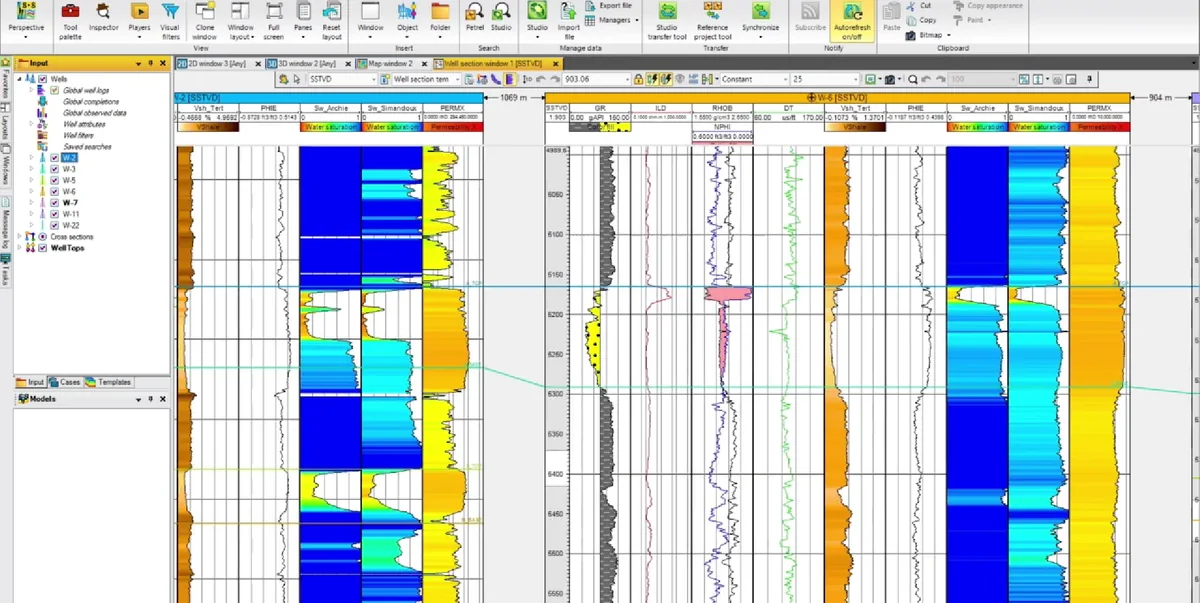
Task: Select Global completions item
Action: [x=93, y=101]
